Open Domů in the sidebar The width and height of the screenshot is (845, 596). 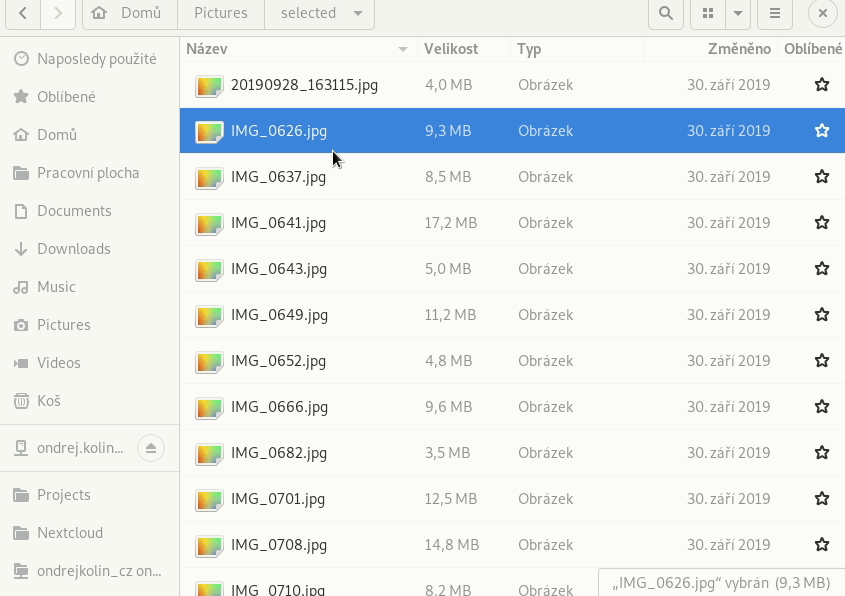point(89,135)
